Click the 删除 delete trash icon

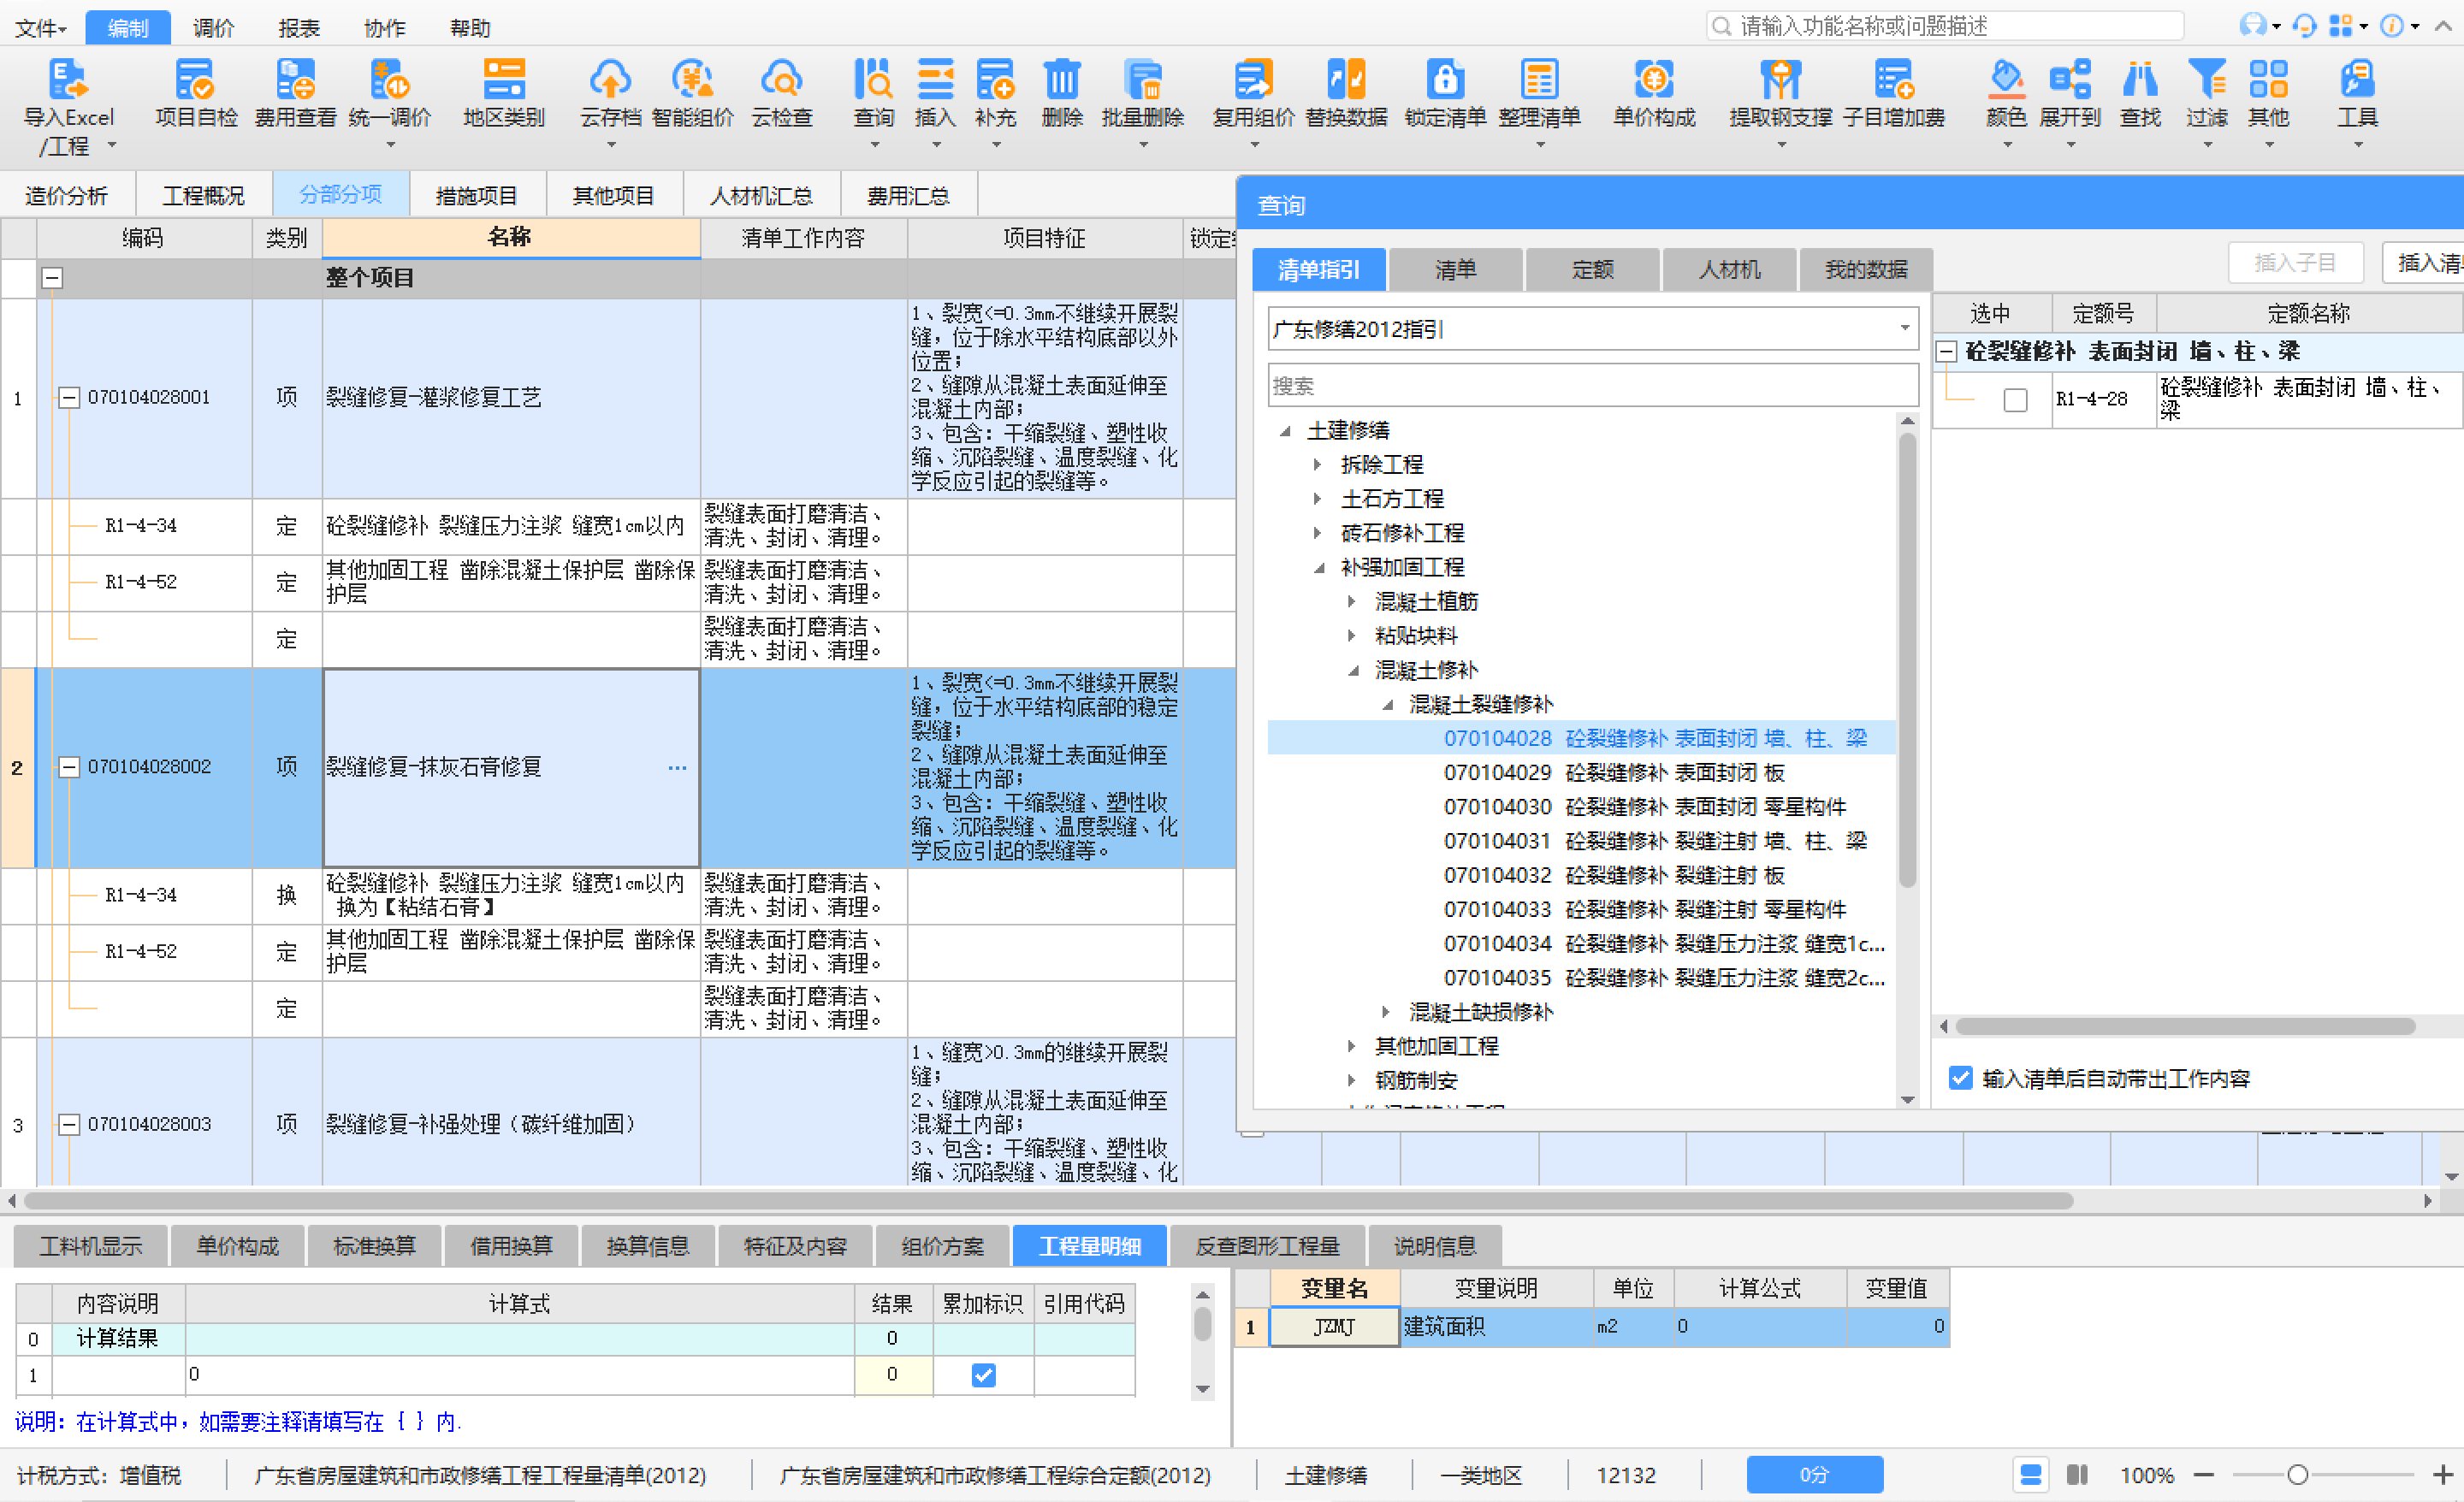click(1062, 79)
